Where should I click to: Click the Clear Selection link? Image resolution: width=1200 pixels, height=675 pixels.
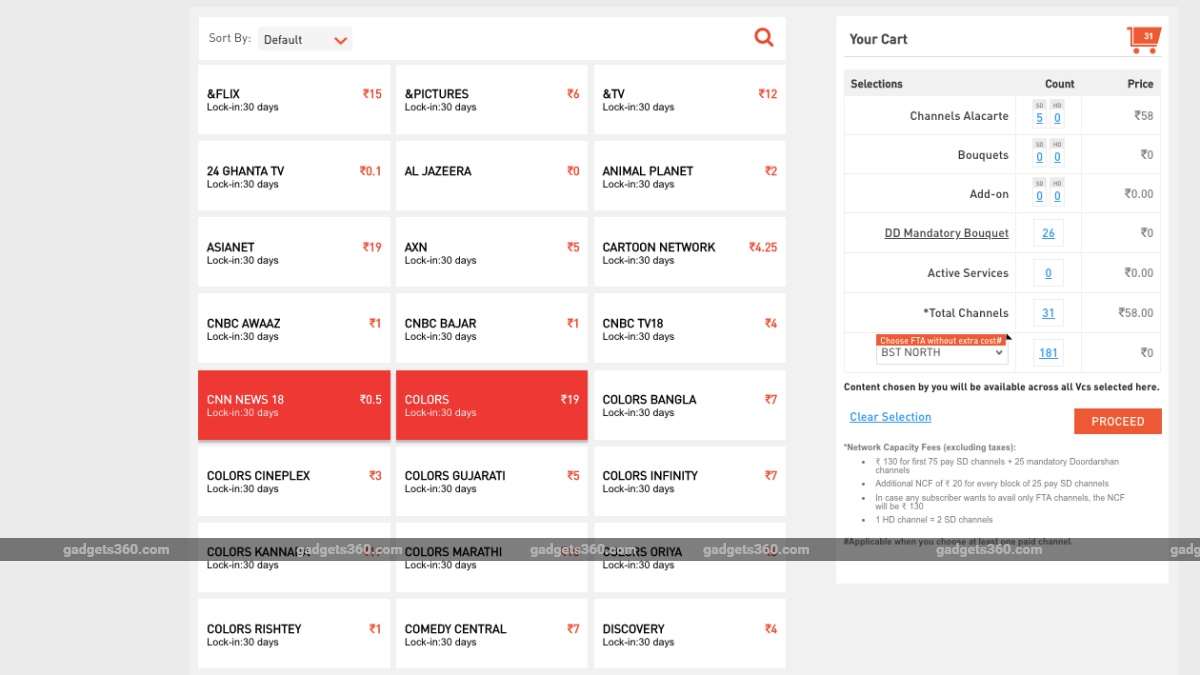point(890,417)
